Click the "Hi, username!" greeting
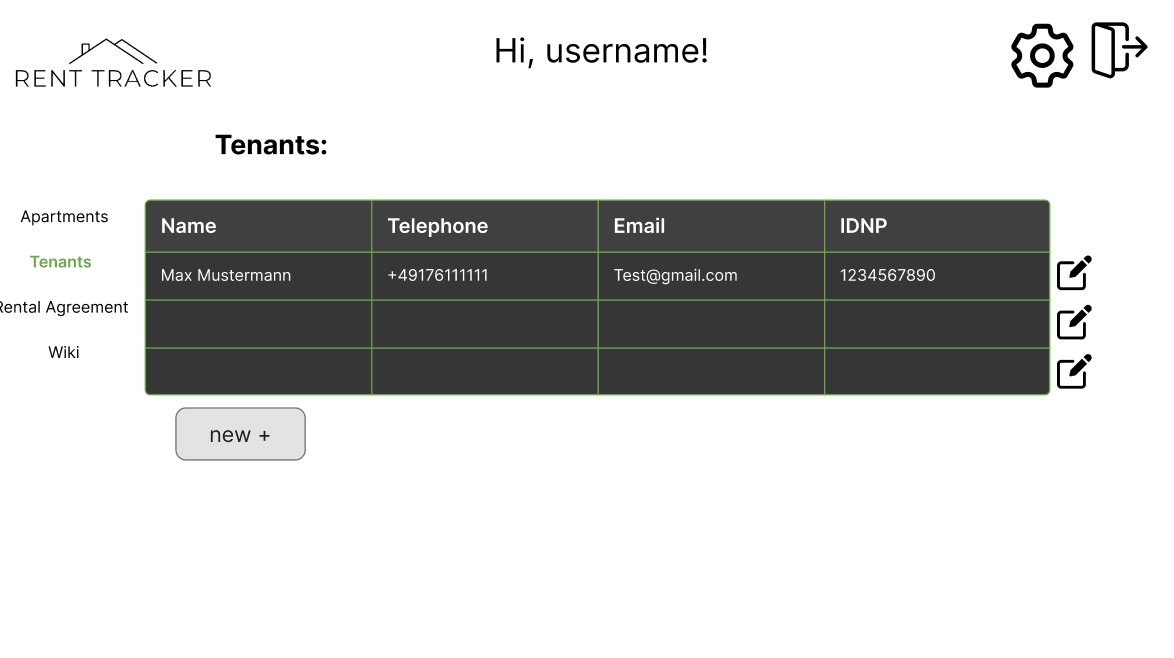 click(x=601, y=51)
